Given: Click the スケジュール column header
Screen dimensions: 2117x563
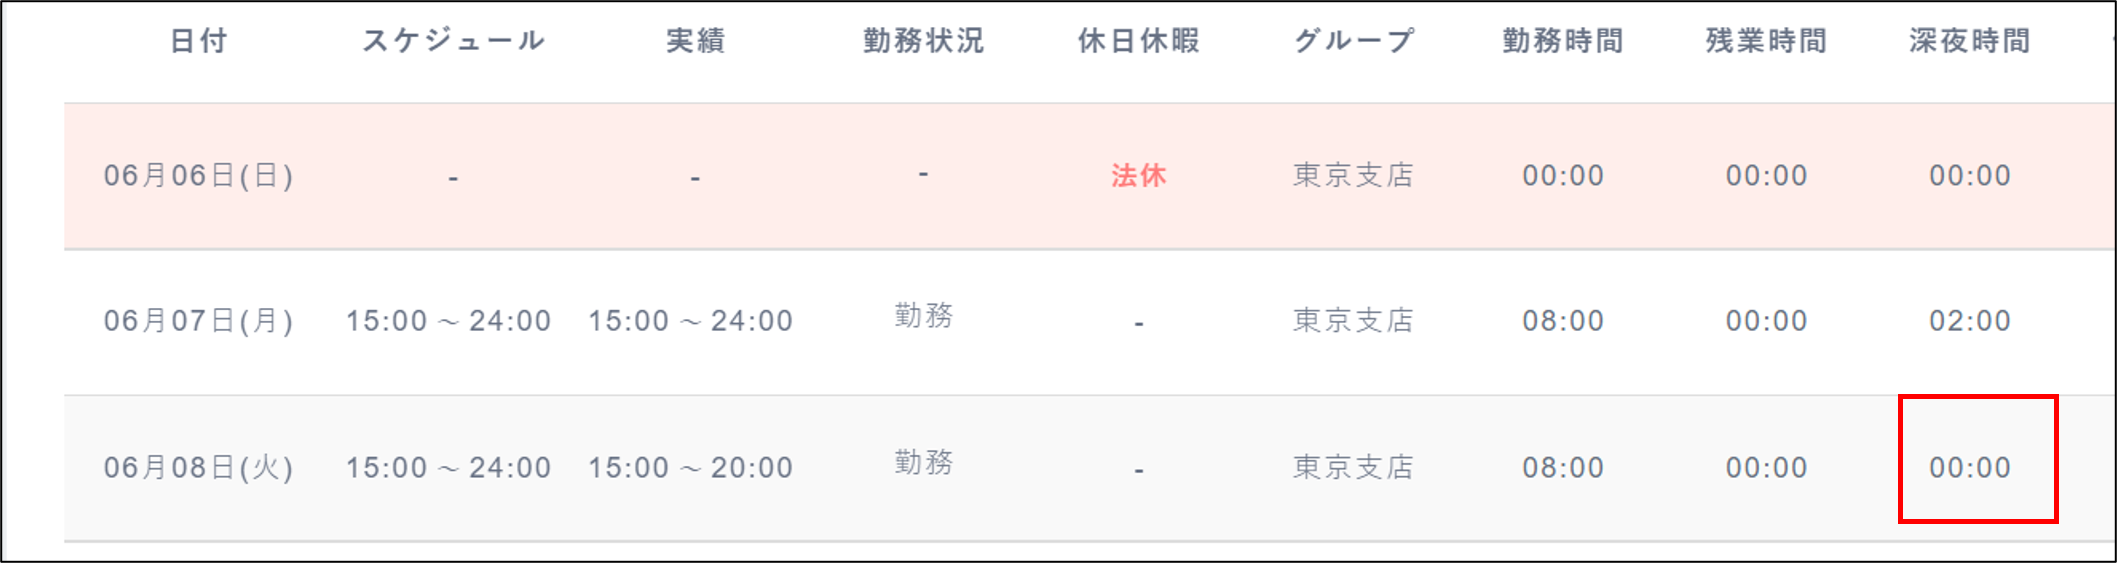Looking at the screenshot, I should tap(453, 41).
